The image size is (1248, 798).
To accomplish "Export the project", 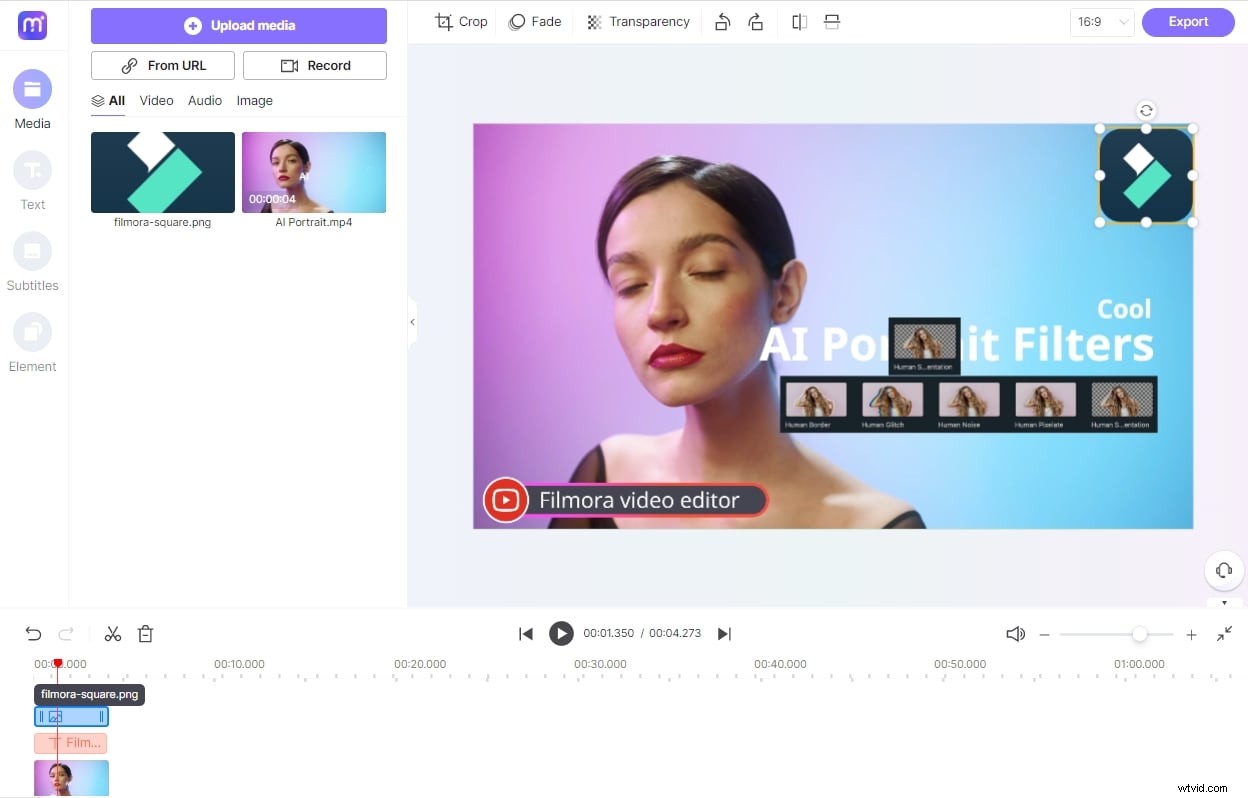I will [x=1188, y=21].
